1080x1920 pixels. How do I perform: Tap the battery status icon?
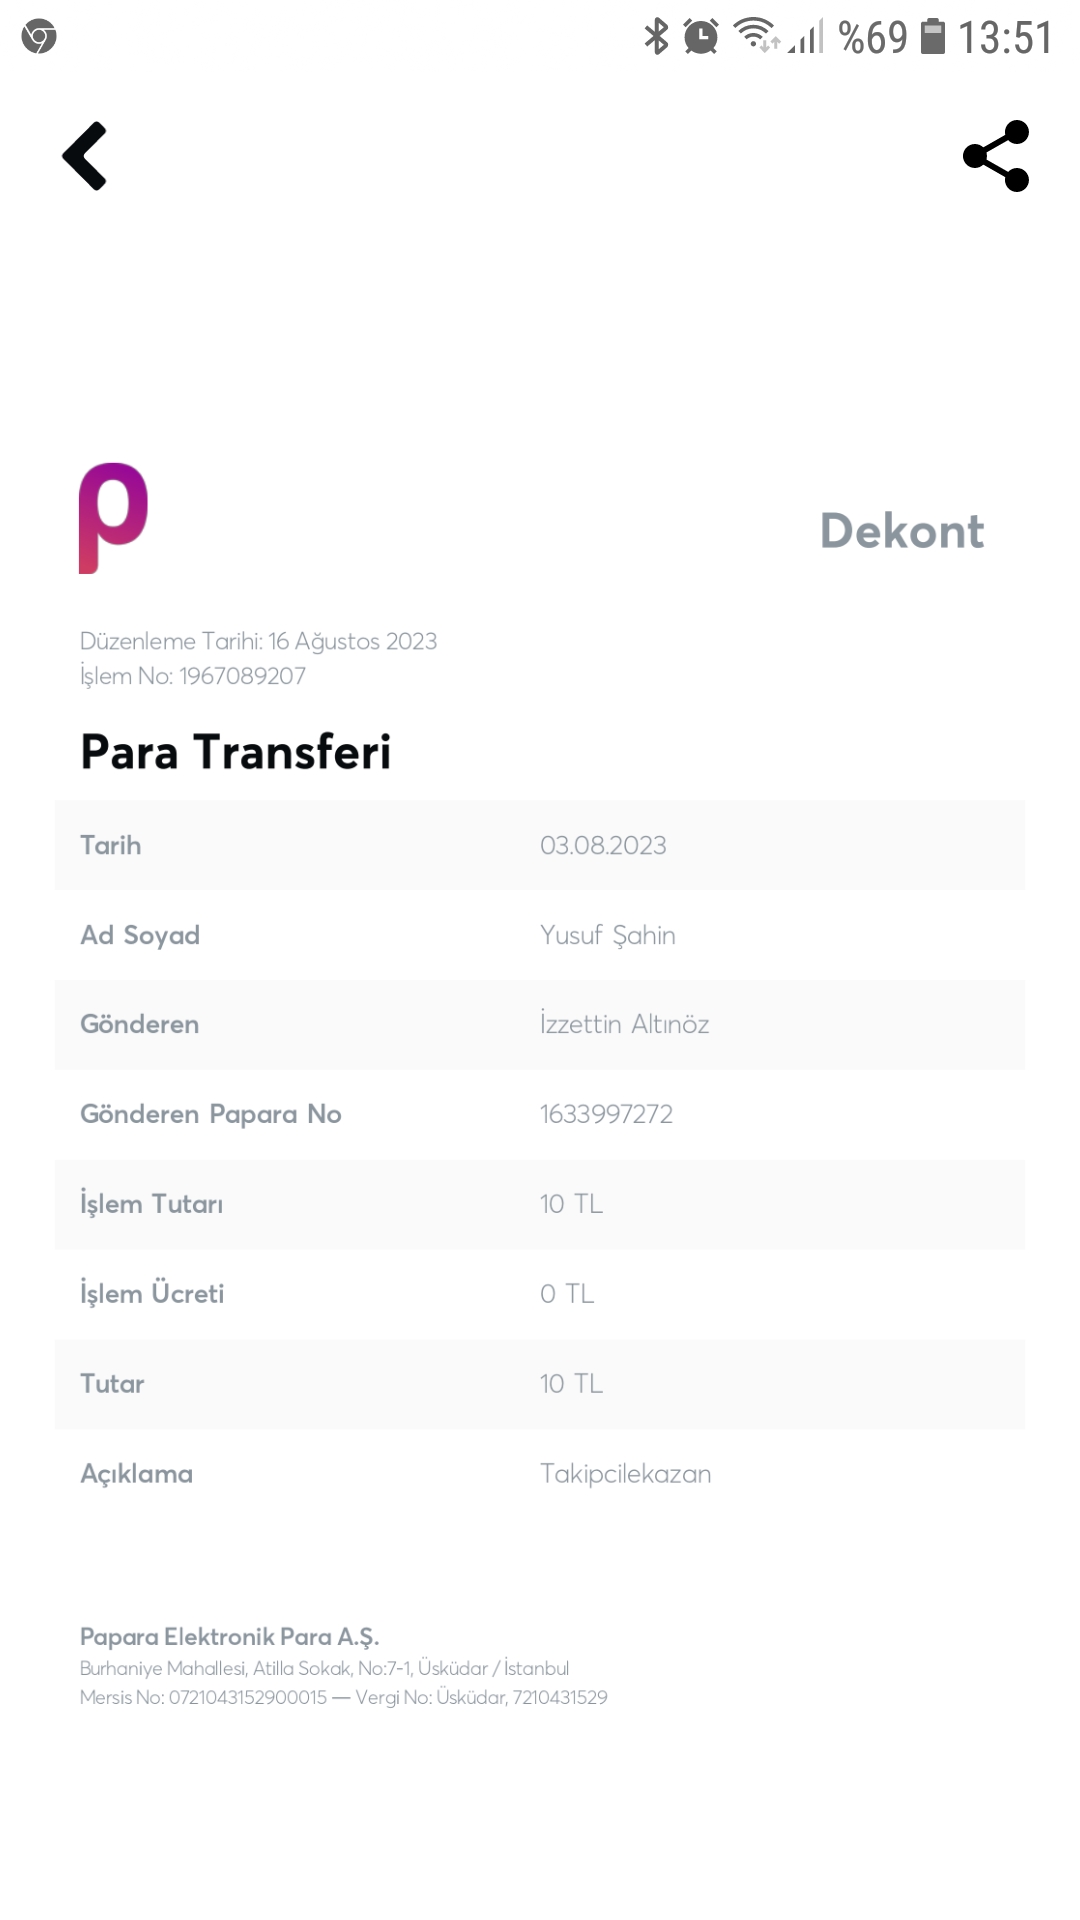pyautogui.click(x=932, y=37)
